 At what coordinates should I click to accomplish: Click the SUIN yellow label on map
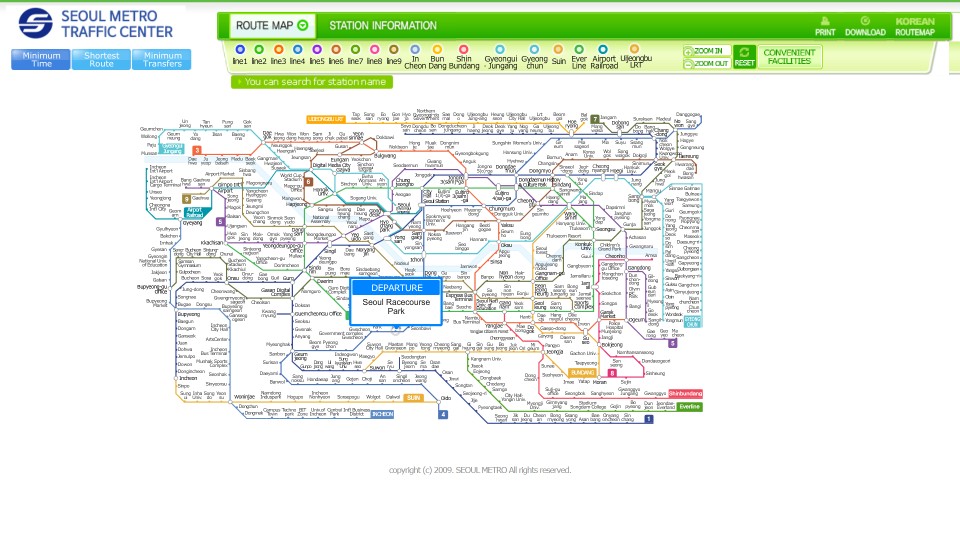tap(413, 398)
